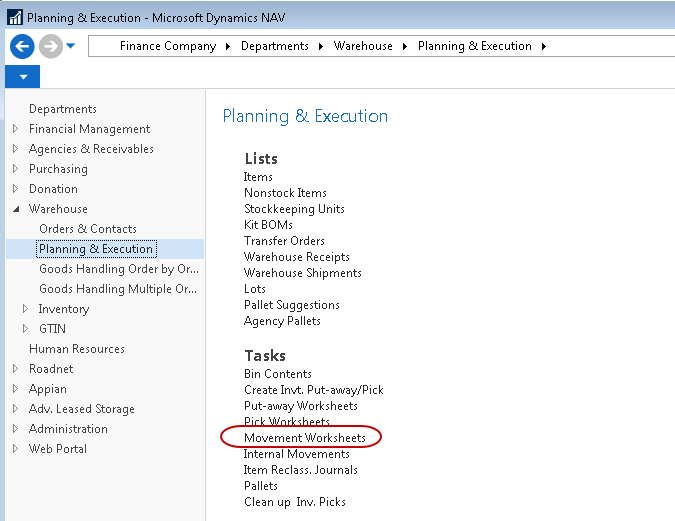Expand the GTIN node arrow
The image size is (675, 521).
pyautogui.click(x=25, y=329)
